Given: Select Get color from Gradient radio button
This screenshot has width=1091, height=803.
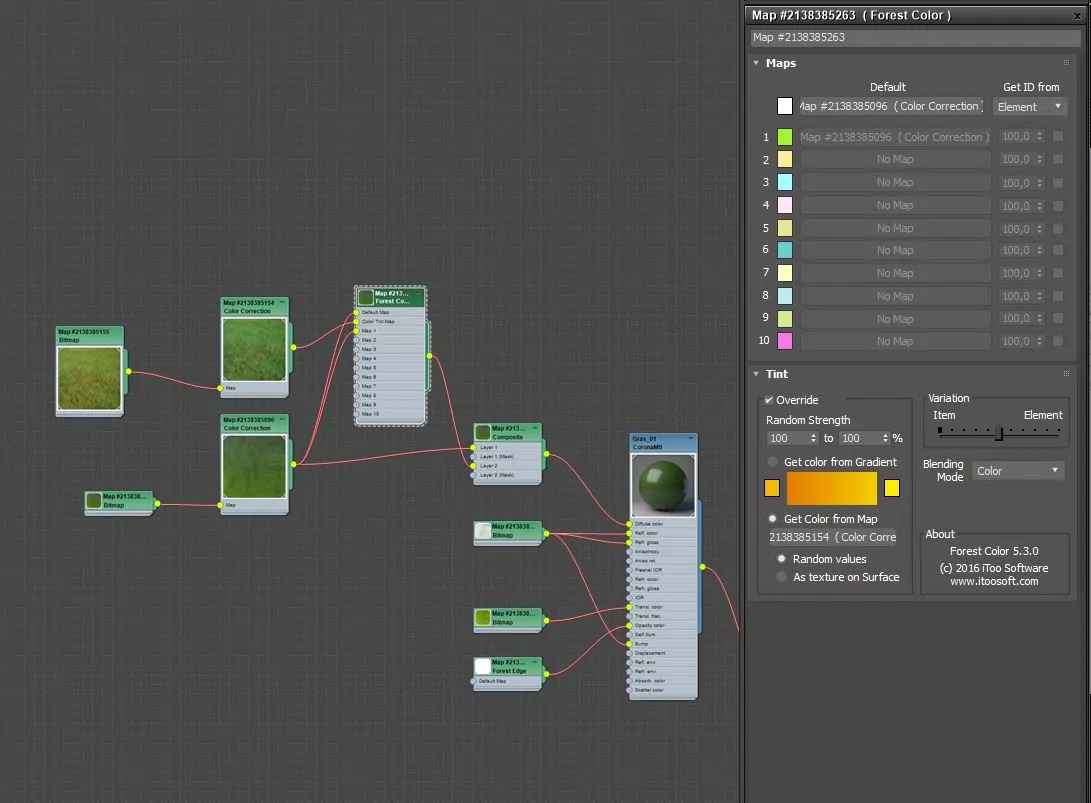Looking at the screenshot, I should point(773,462).
